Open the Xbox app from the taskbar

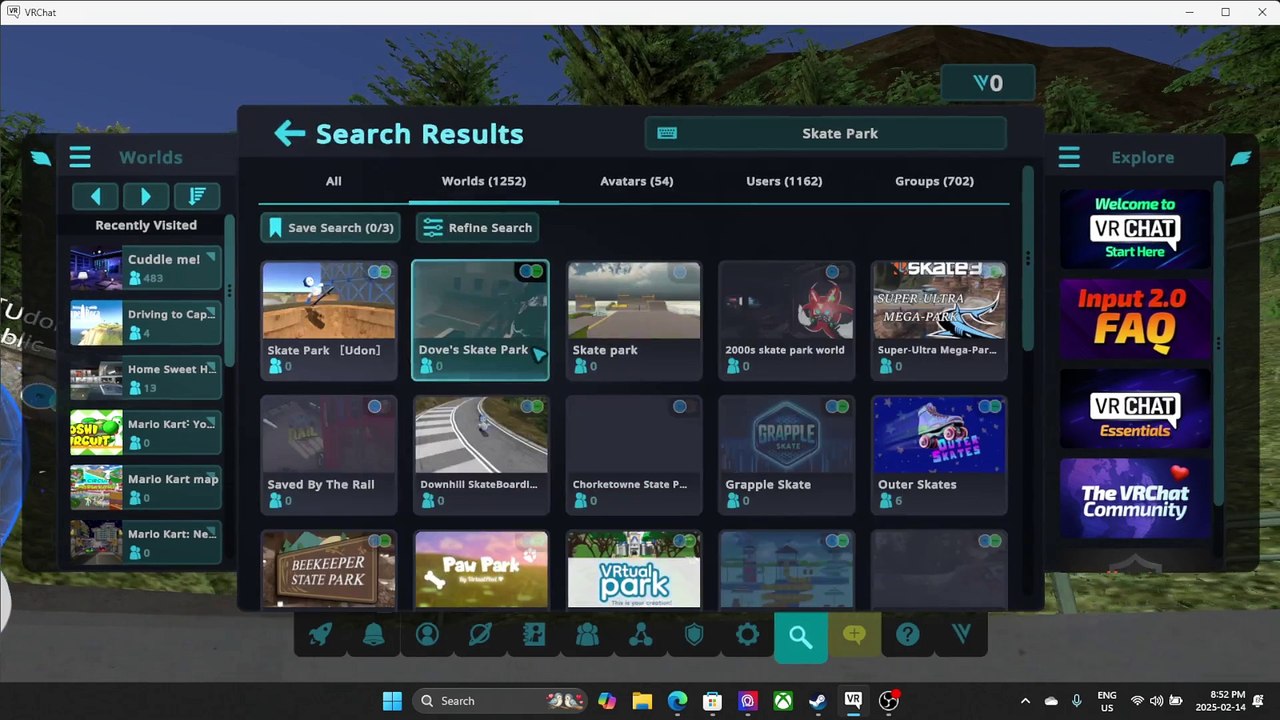coord(783,701)
